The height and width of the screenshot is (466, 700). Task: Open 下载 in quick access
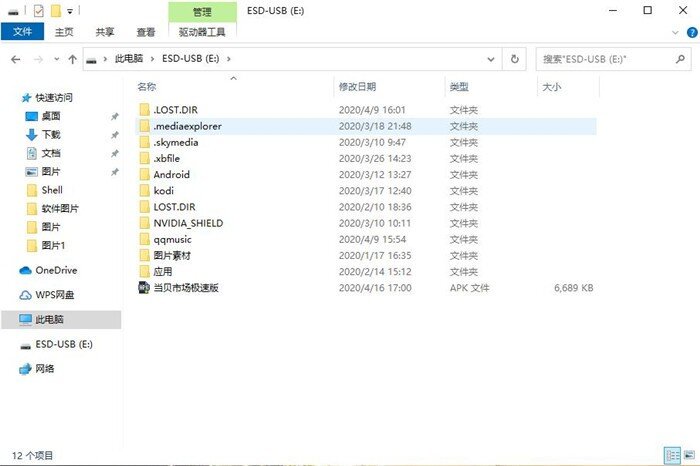[43, 135]
